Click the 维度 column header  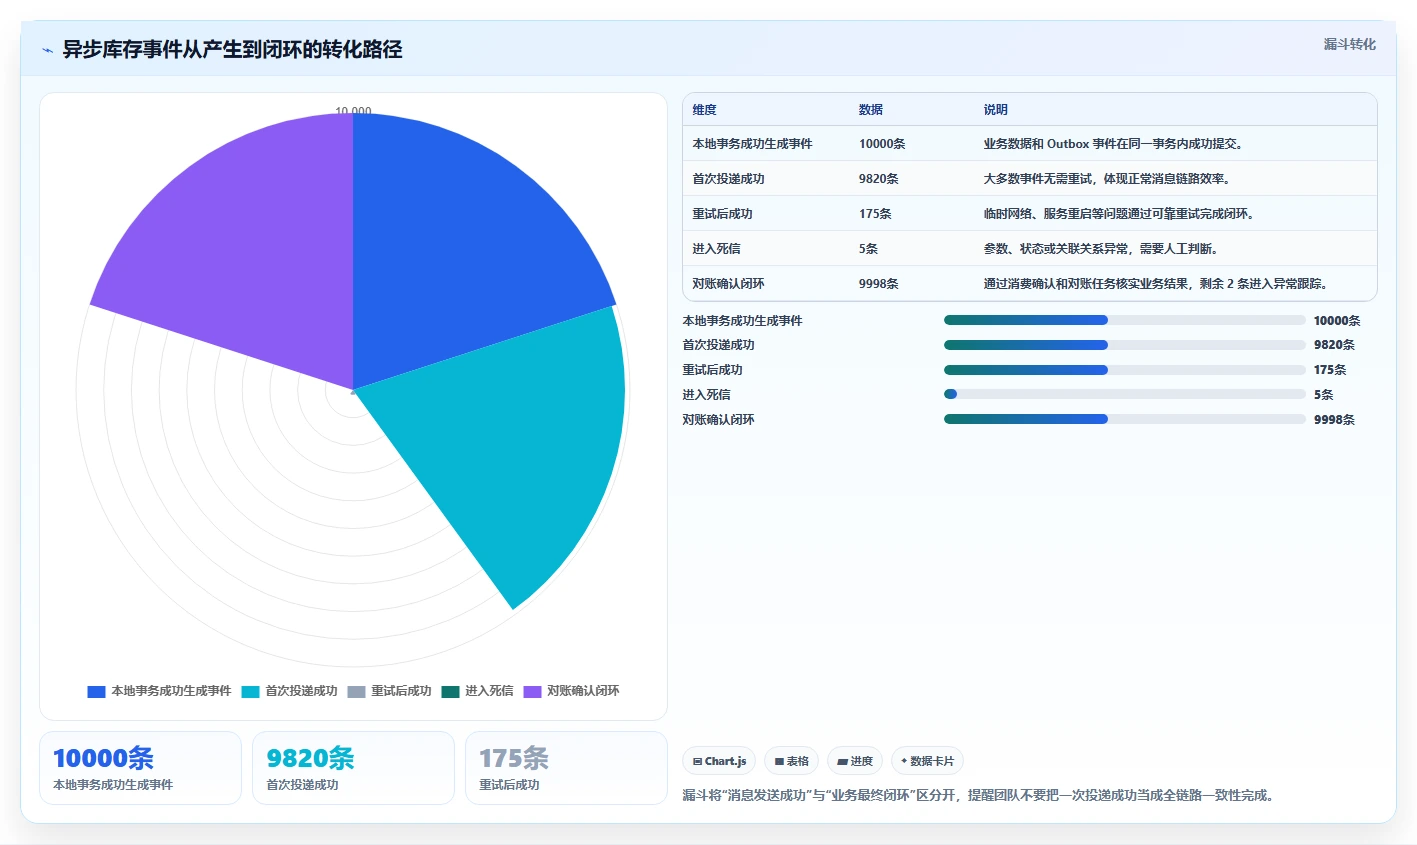point(704,110)
